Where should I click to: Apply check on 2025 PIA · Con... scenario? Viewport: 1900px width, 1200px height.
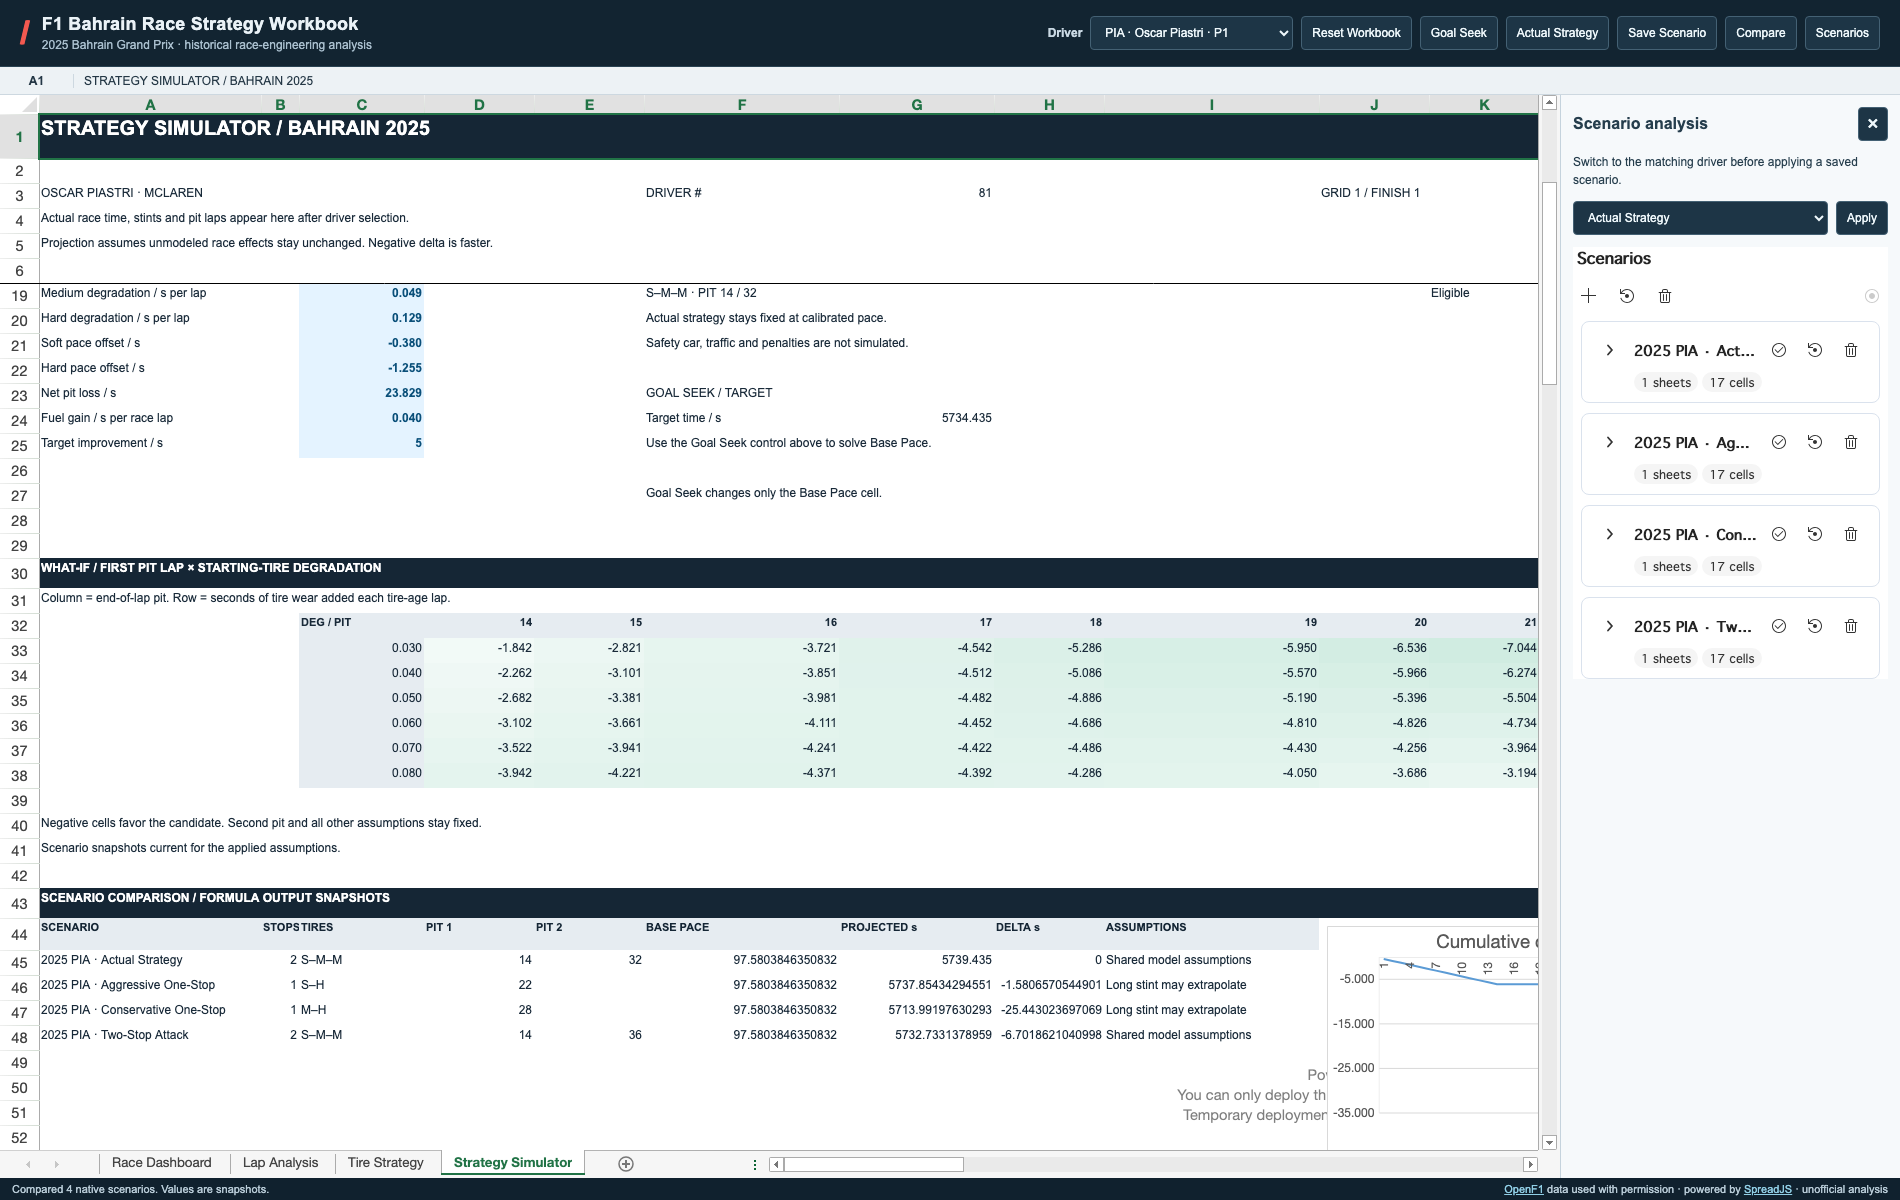click(1779, 534)
